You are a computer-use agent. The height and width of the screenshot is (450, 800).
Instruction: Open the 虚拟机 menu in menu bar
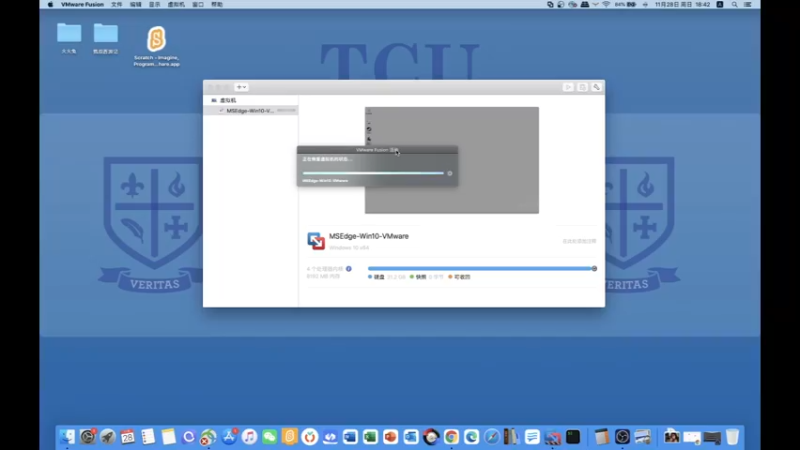tap(176, 4)
